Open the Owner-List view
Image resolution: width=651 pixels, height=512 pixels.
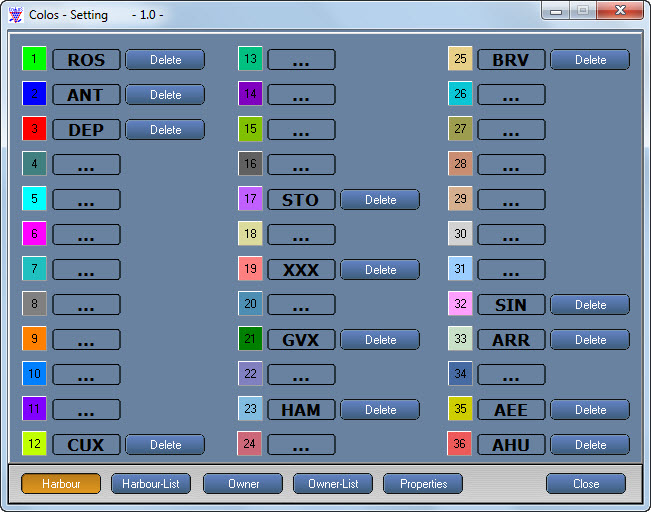333,484
